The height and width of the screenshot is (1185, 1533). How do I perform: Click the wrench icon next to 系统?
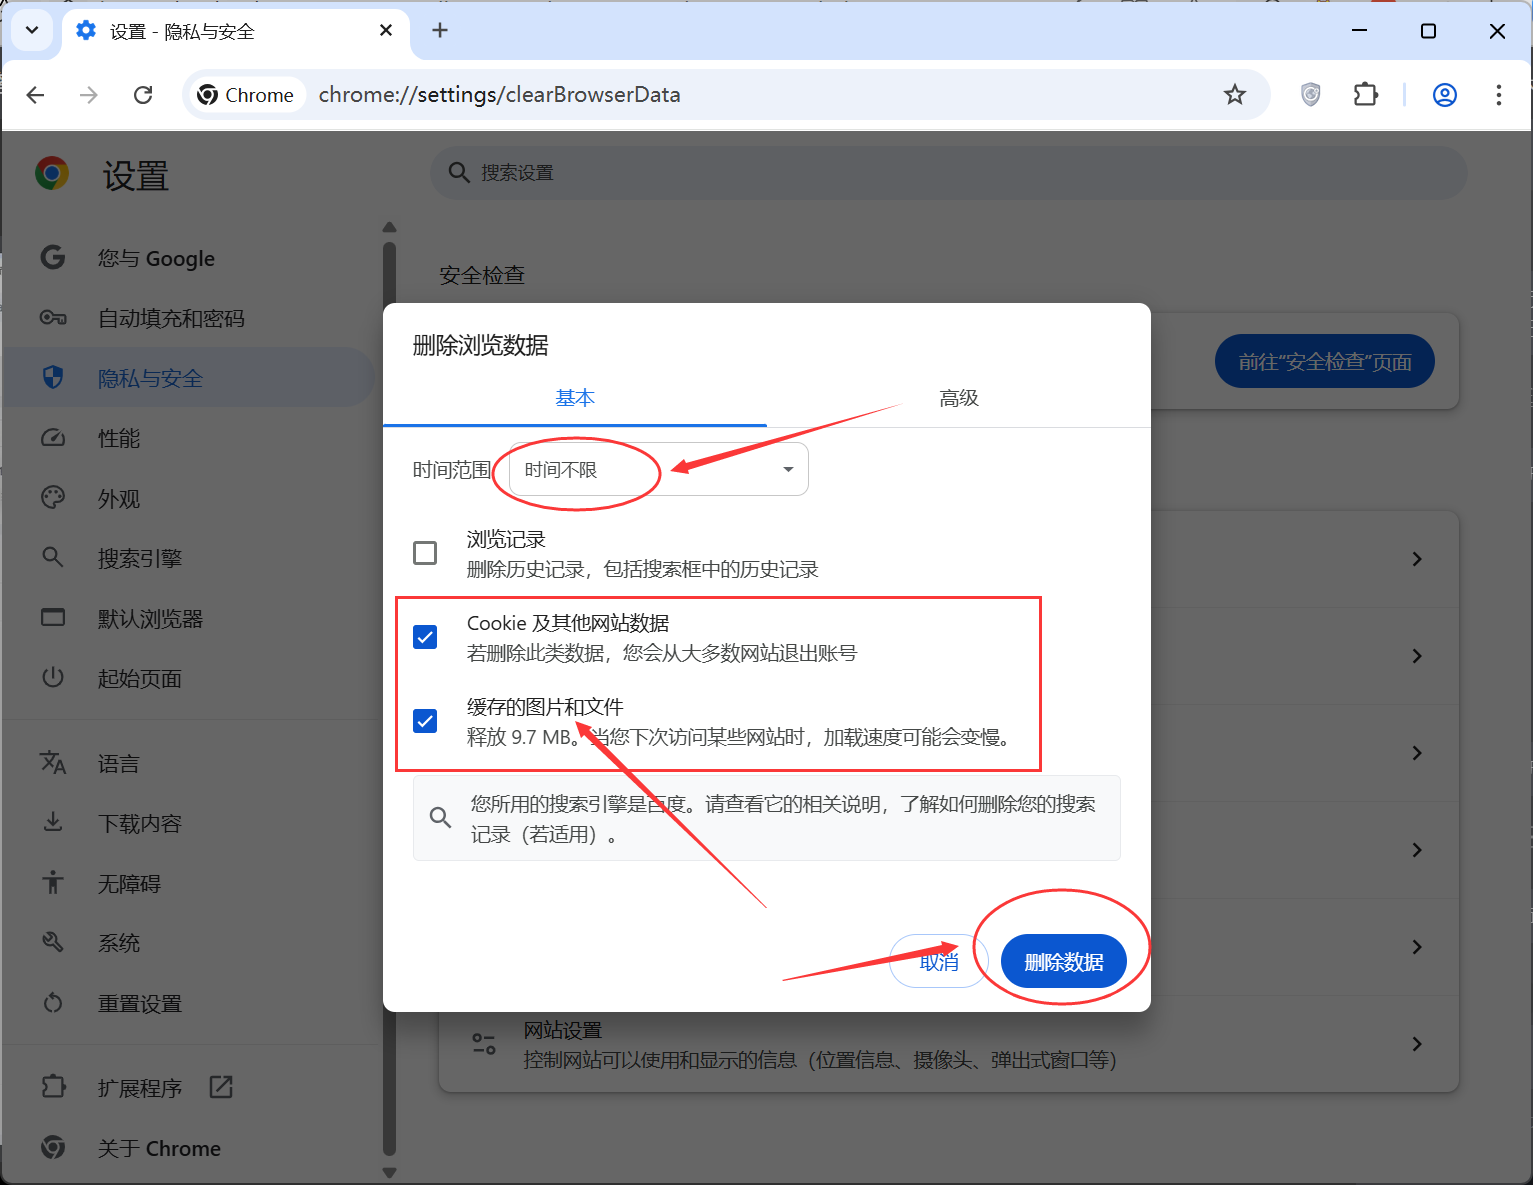pos(52,941)
